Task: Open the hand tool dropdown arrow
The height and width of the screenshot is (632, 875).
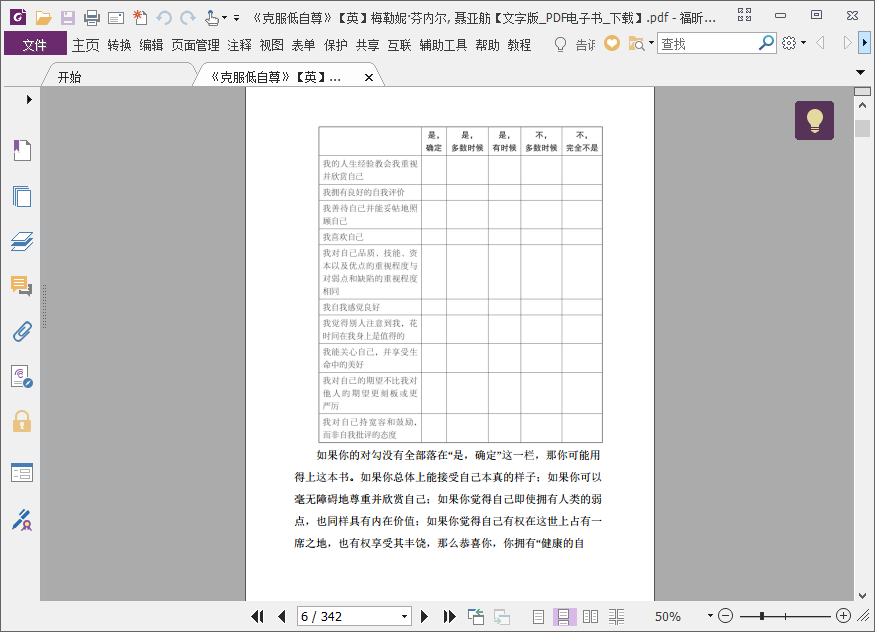Action: coord(224,18)
